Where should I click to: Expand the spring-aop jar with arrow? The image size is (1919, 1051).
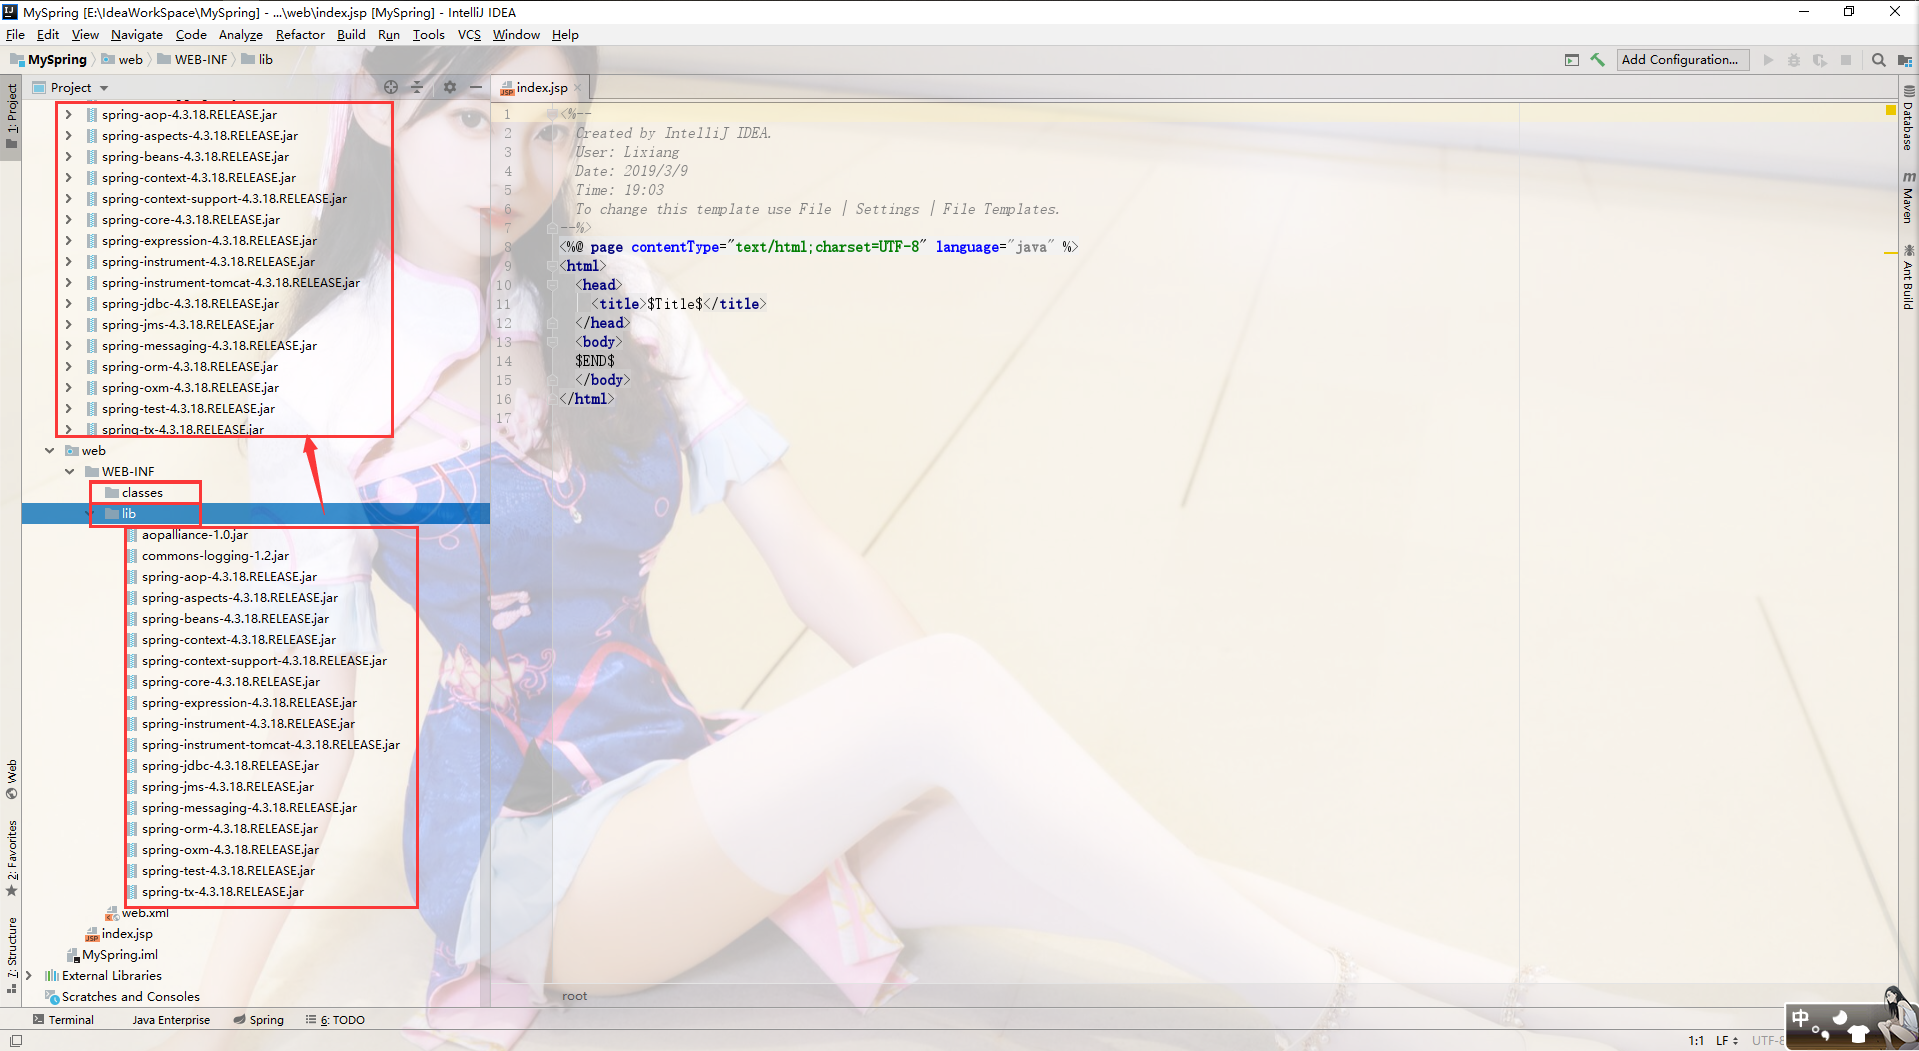pos(68,115)
